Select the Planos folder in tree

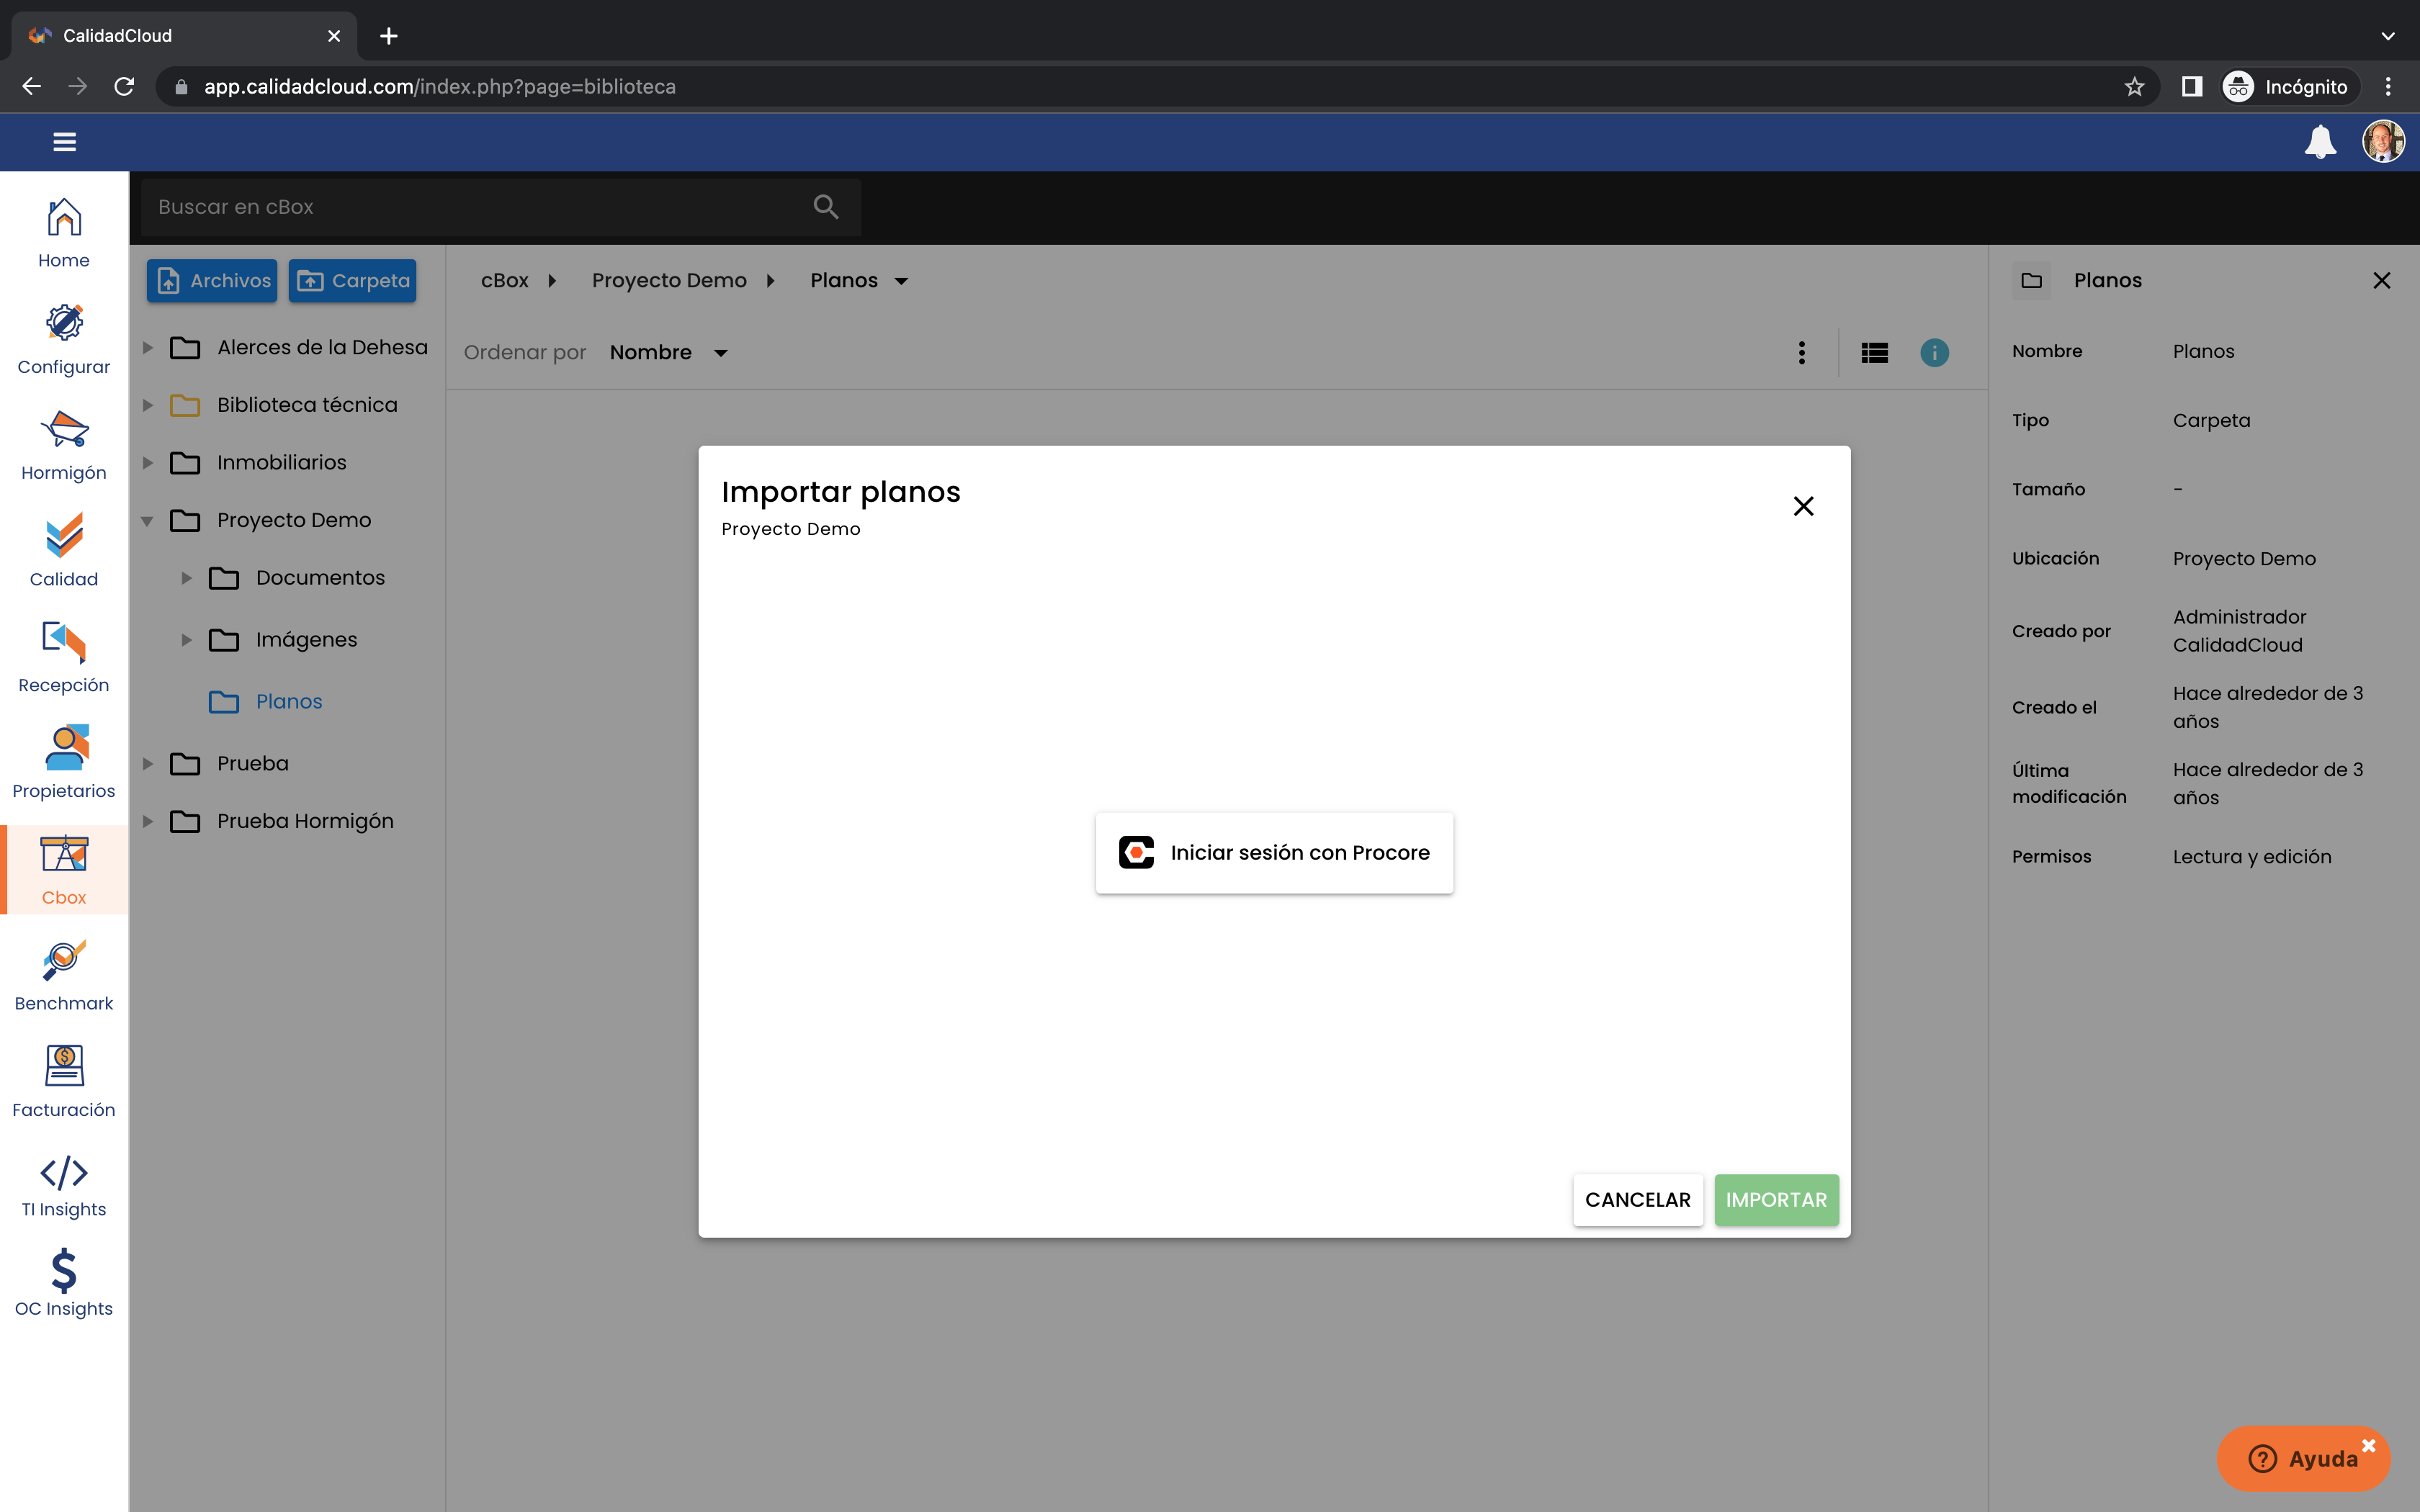[x=288, y=702]
